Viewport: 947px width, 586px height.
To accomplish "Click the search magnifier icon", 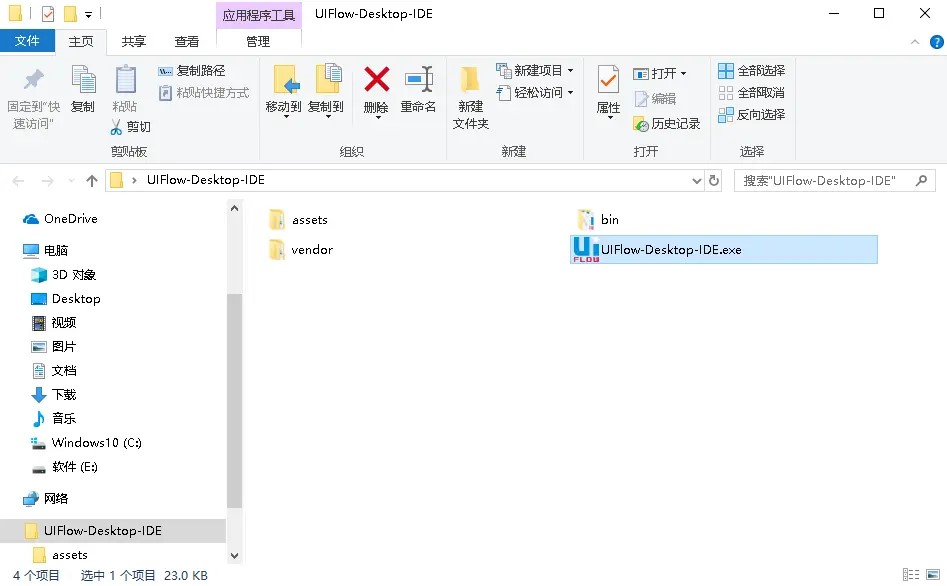I will (x=921, y=180).
